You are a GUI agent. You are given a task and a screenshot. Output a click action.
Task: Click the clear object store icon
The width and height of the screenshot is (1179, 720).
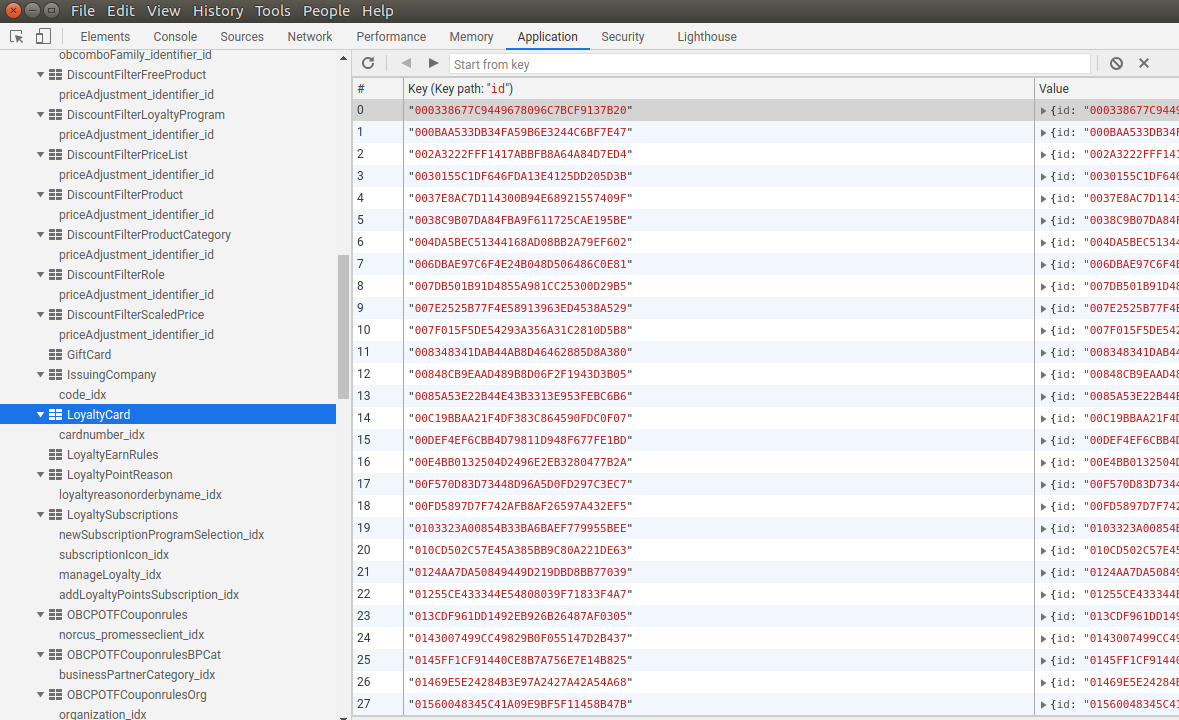click(1116, 64)
